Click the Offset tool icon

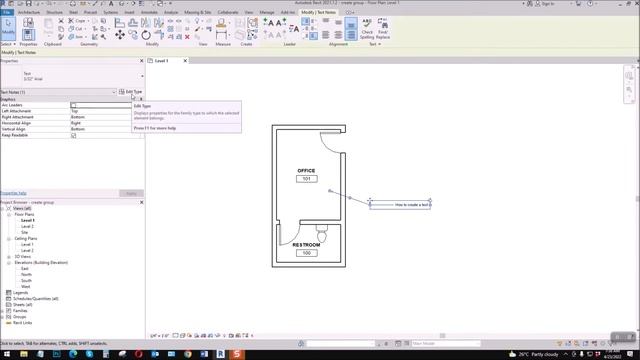point(133,22)
